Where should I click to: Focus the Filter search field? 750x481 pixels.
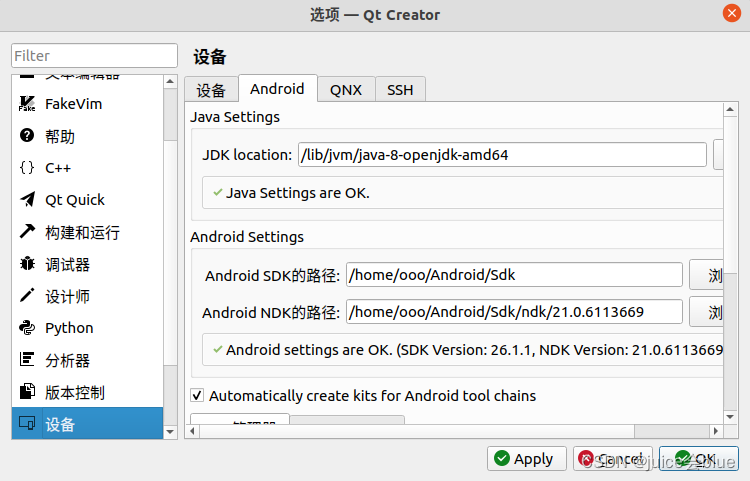[94, 55]
